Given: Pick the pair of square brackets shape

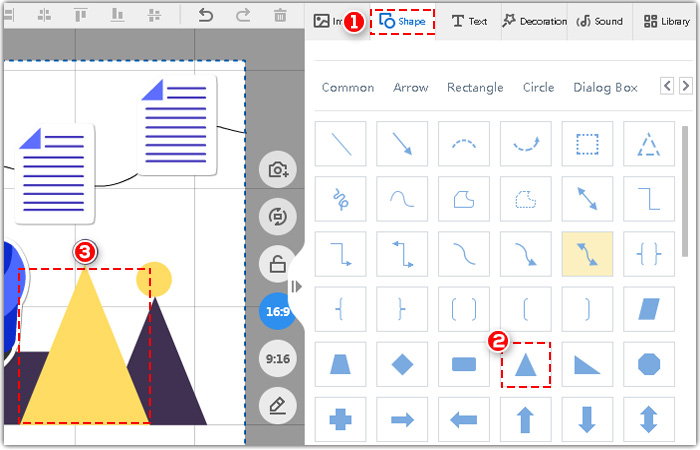Looking at the screenshot, I should (464, 309).
